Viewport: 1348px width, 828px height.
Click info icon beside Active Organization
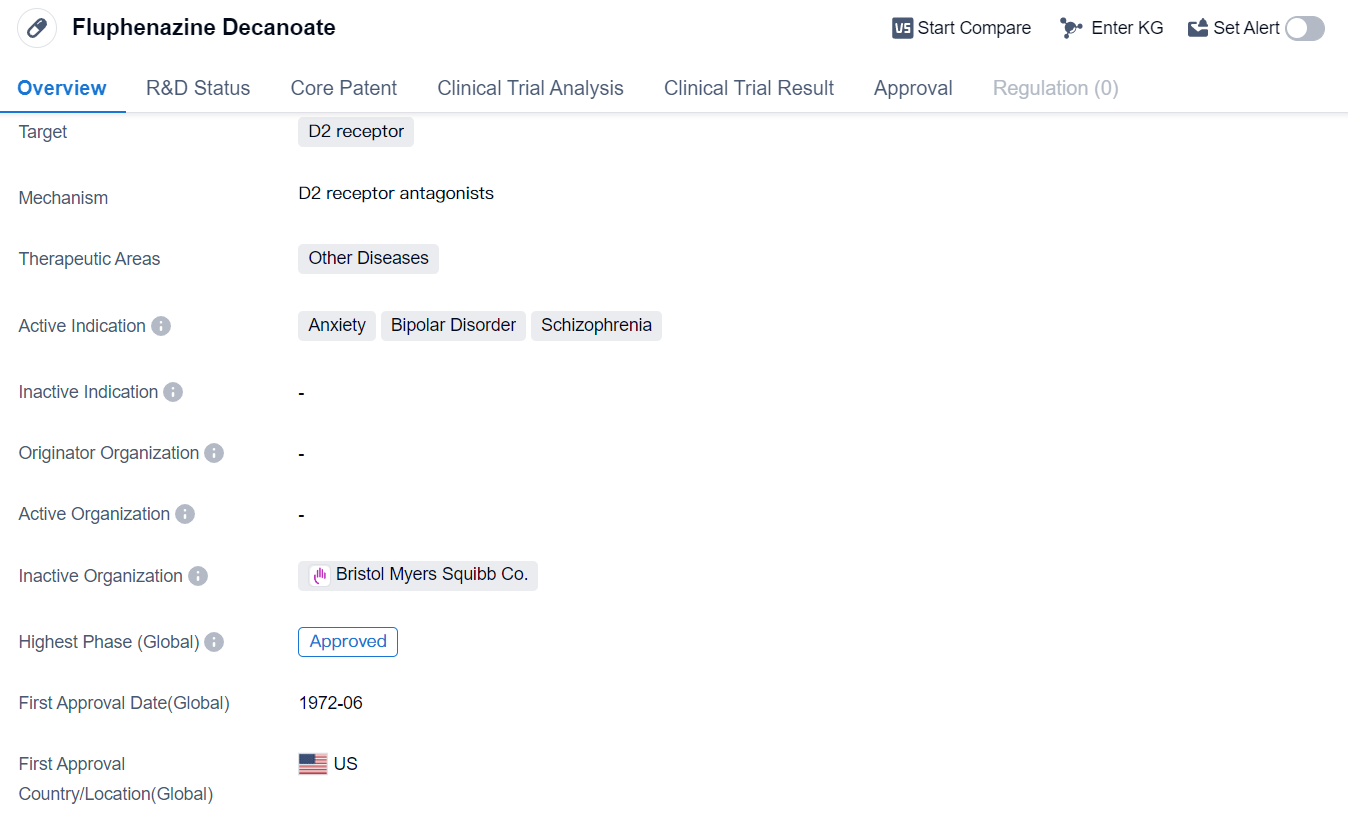coord(185,514)
